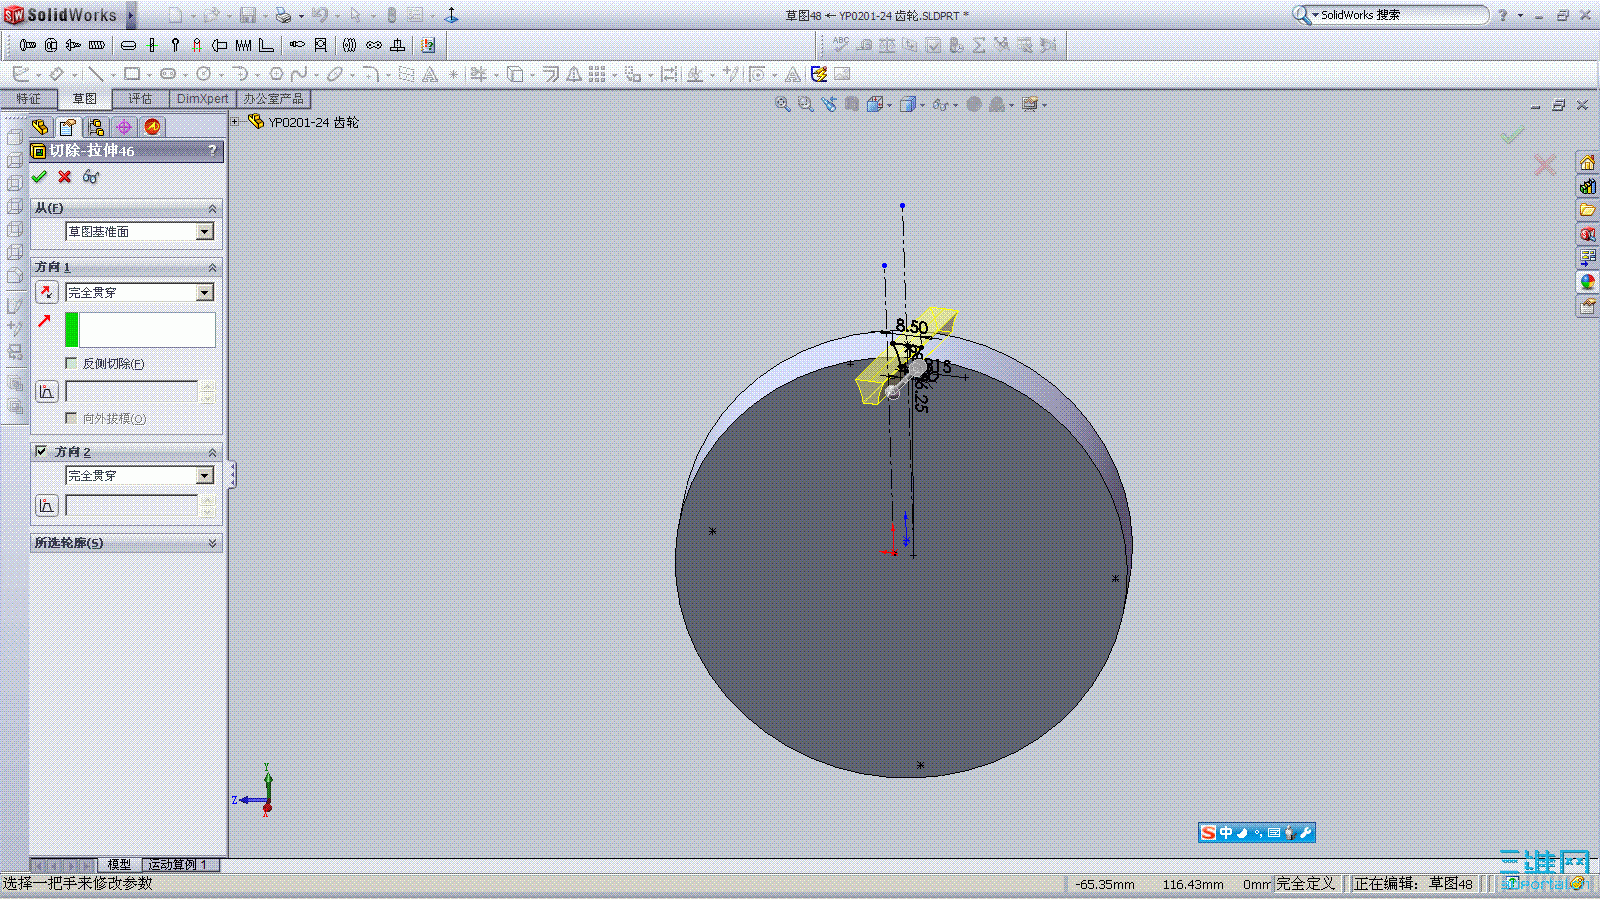Enable the 反侧切除 (flip side to cut) checkbox

pos(71,363)
